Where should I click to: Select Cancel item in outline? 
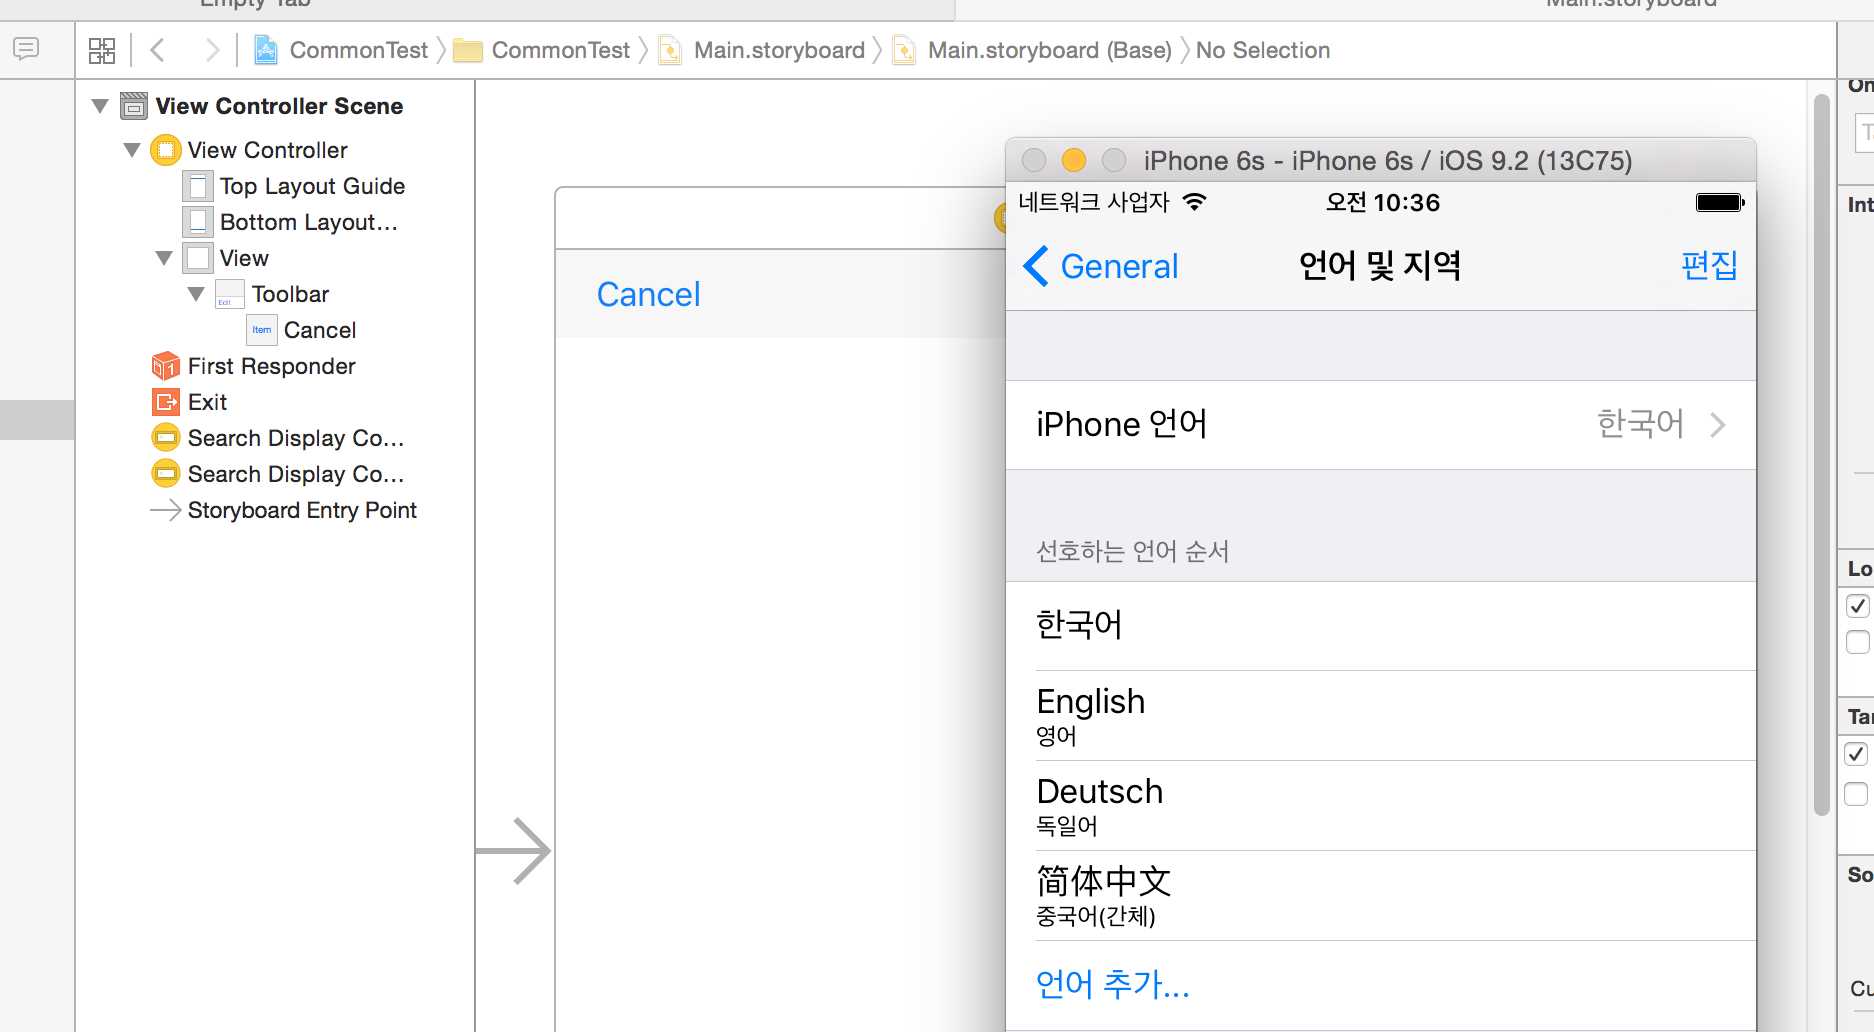(320, 330)
